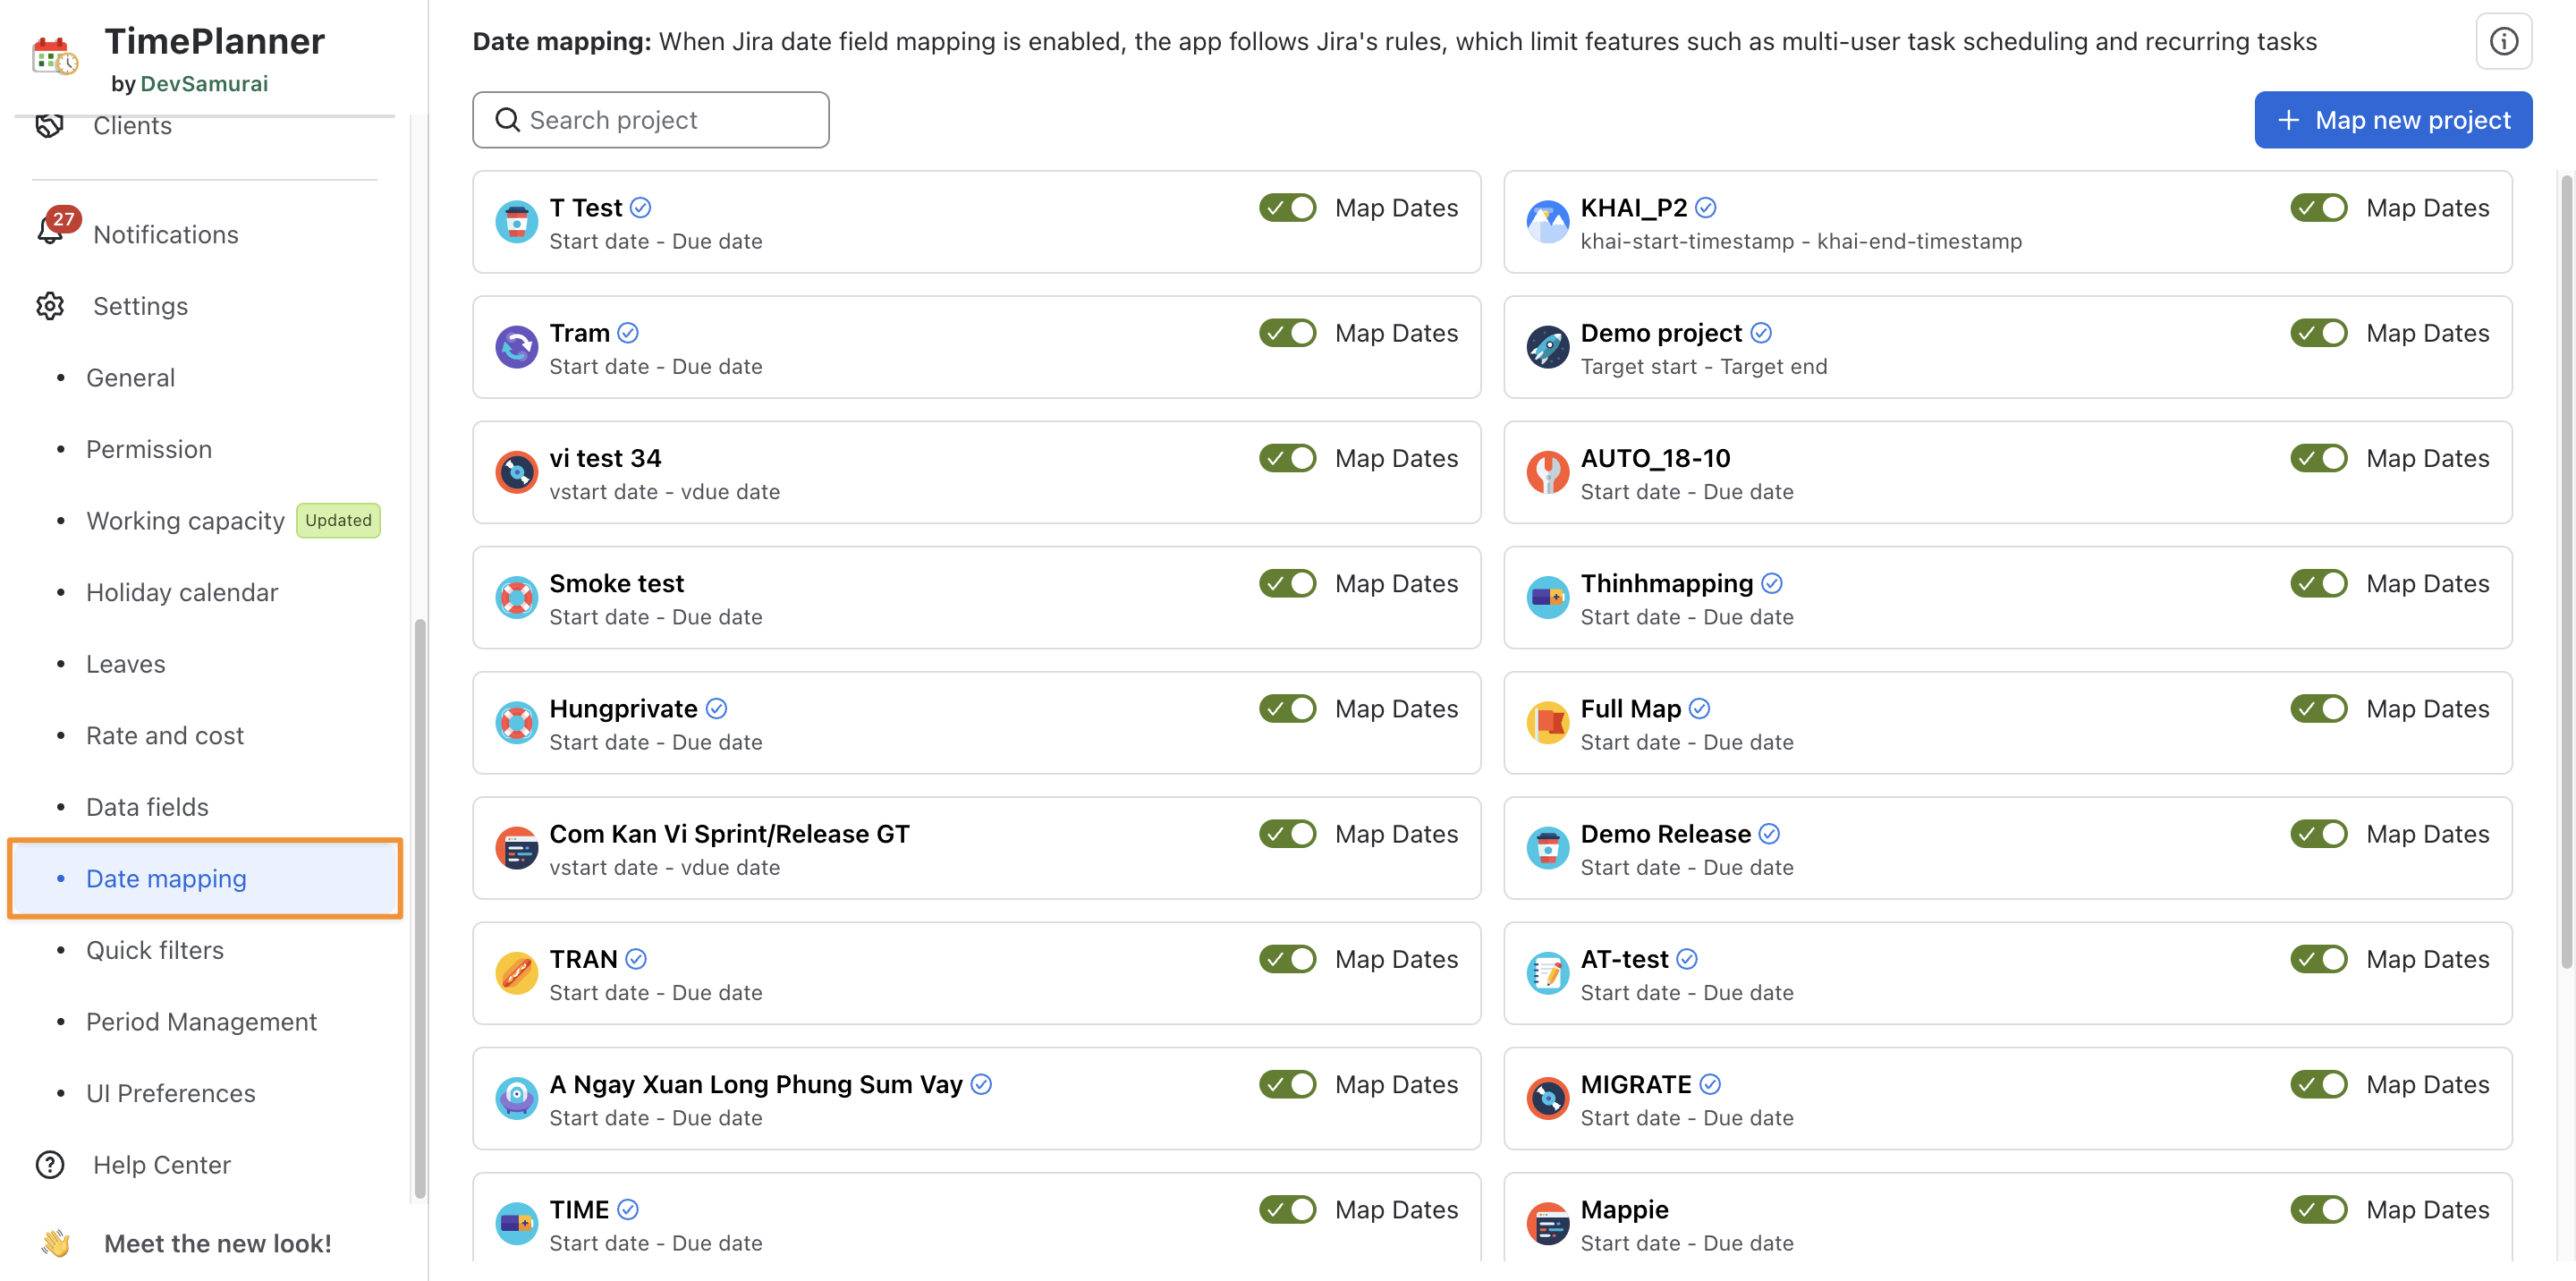
Task: Click the MIGRATE project avatar
Action: click(1548, 1098)
